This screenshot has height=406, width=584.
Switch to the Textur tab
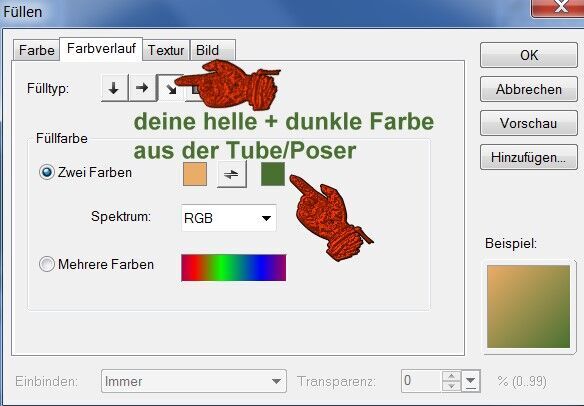click(x=166, y=50)
